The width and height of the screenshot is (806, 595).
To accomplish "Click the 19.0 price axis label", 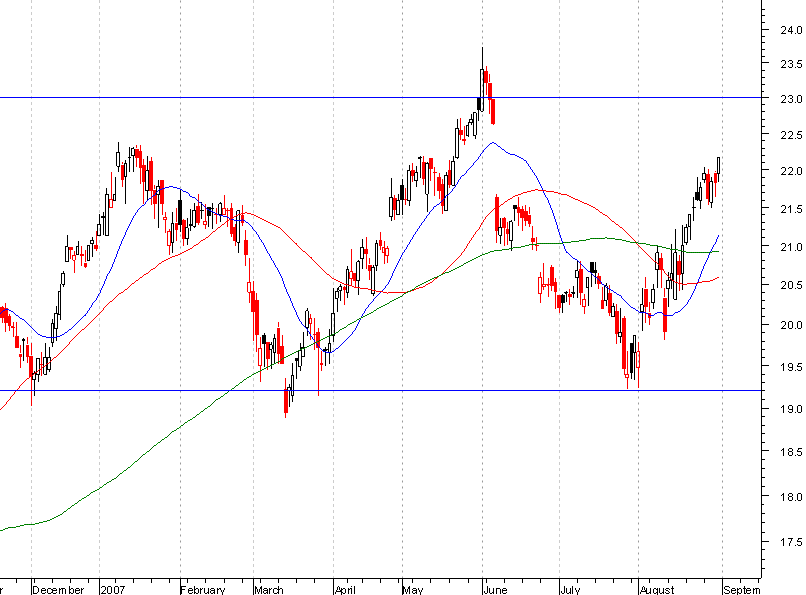I will click(791, 409).
